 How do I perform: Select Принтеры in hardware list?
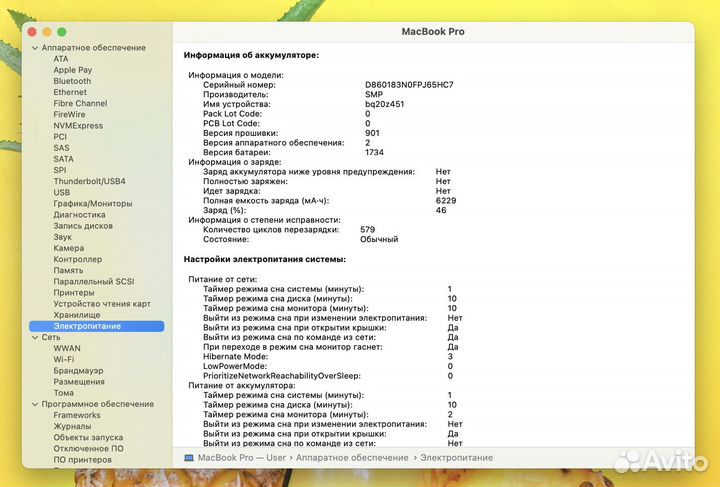click(74, 292)
